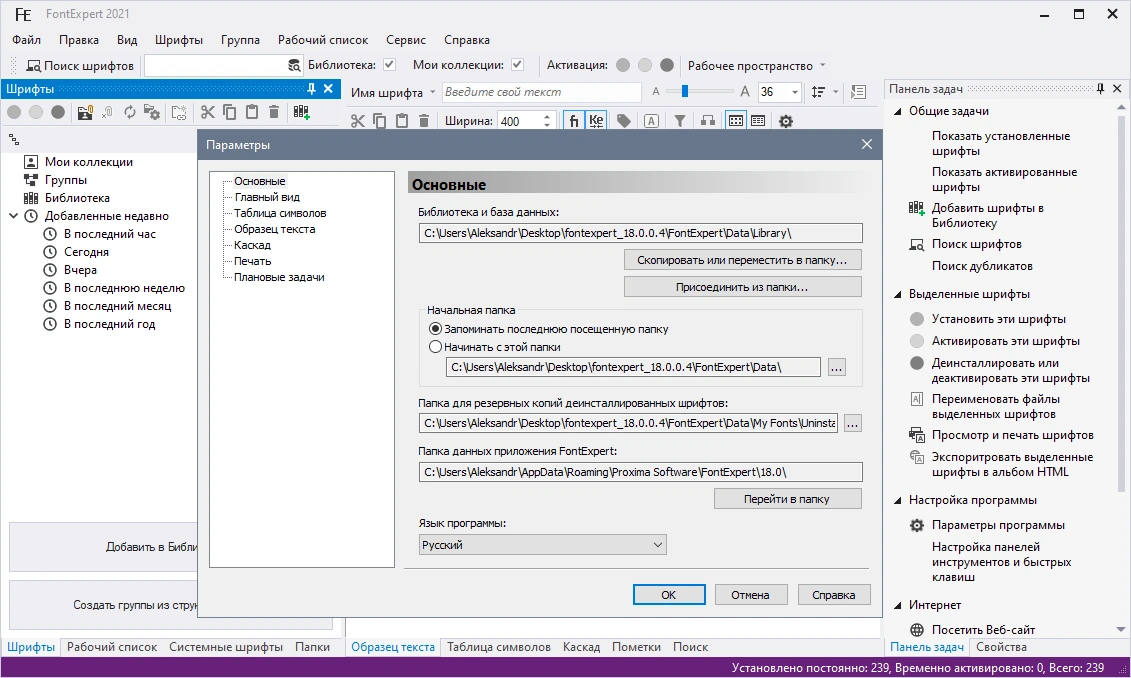1131x678 pixels.
Task: Click the grouping icon next to the filter
Action: click(708, 120)
